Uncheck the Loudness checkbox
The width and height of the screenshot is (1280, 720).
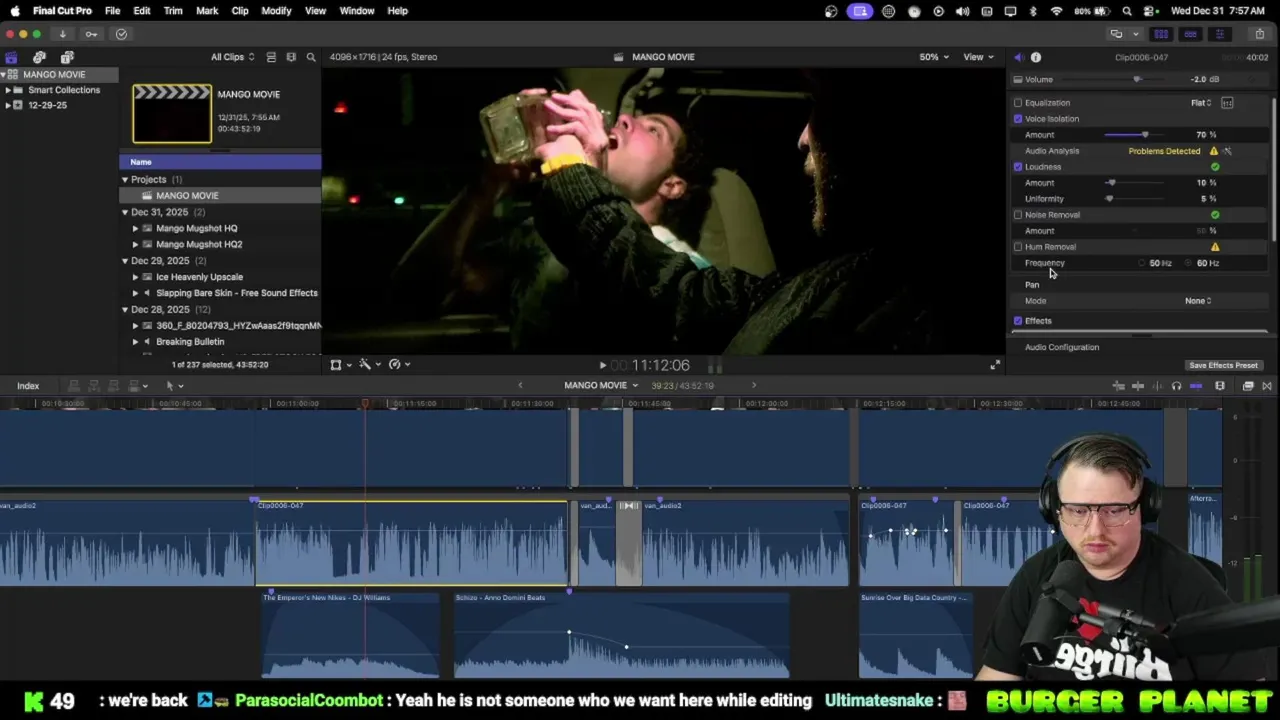click(1018, 167)
